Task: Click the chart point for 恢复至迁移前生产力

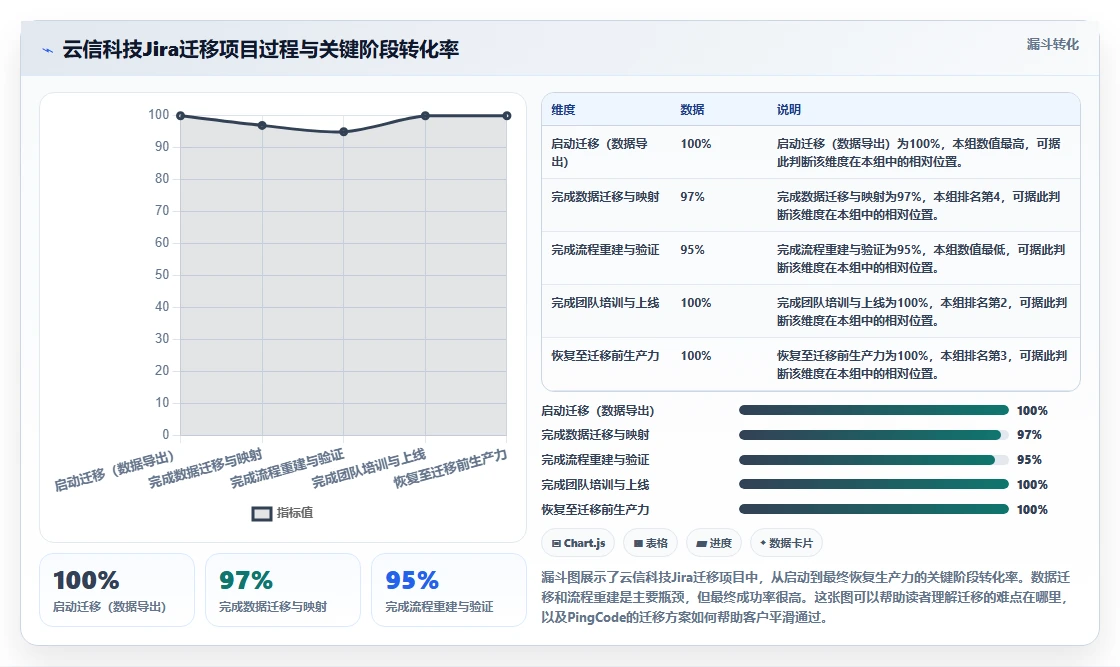Action: click(x=506, y=116)
